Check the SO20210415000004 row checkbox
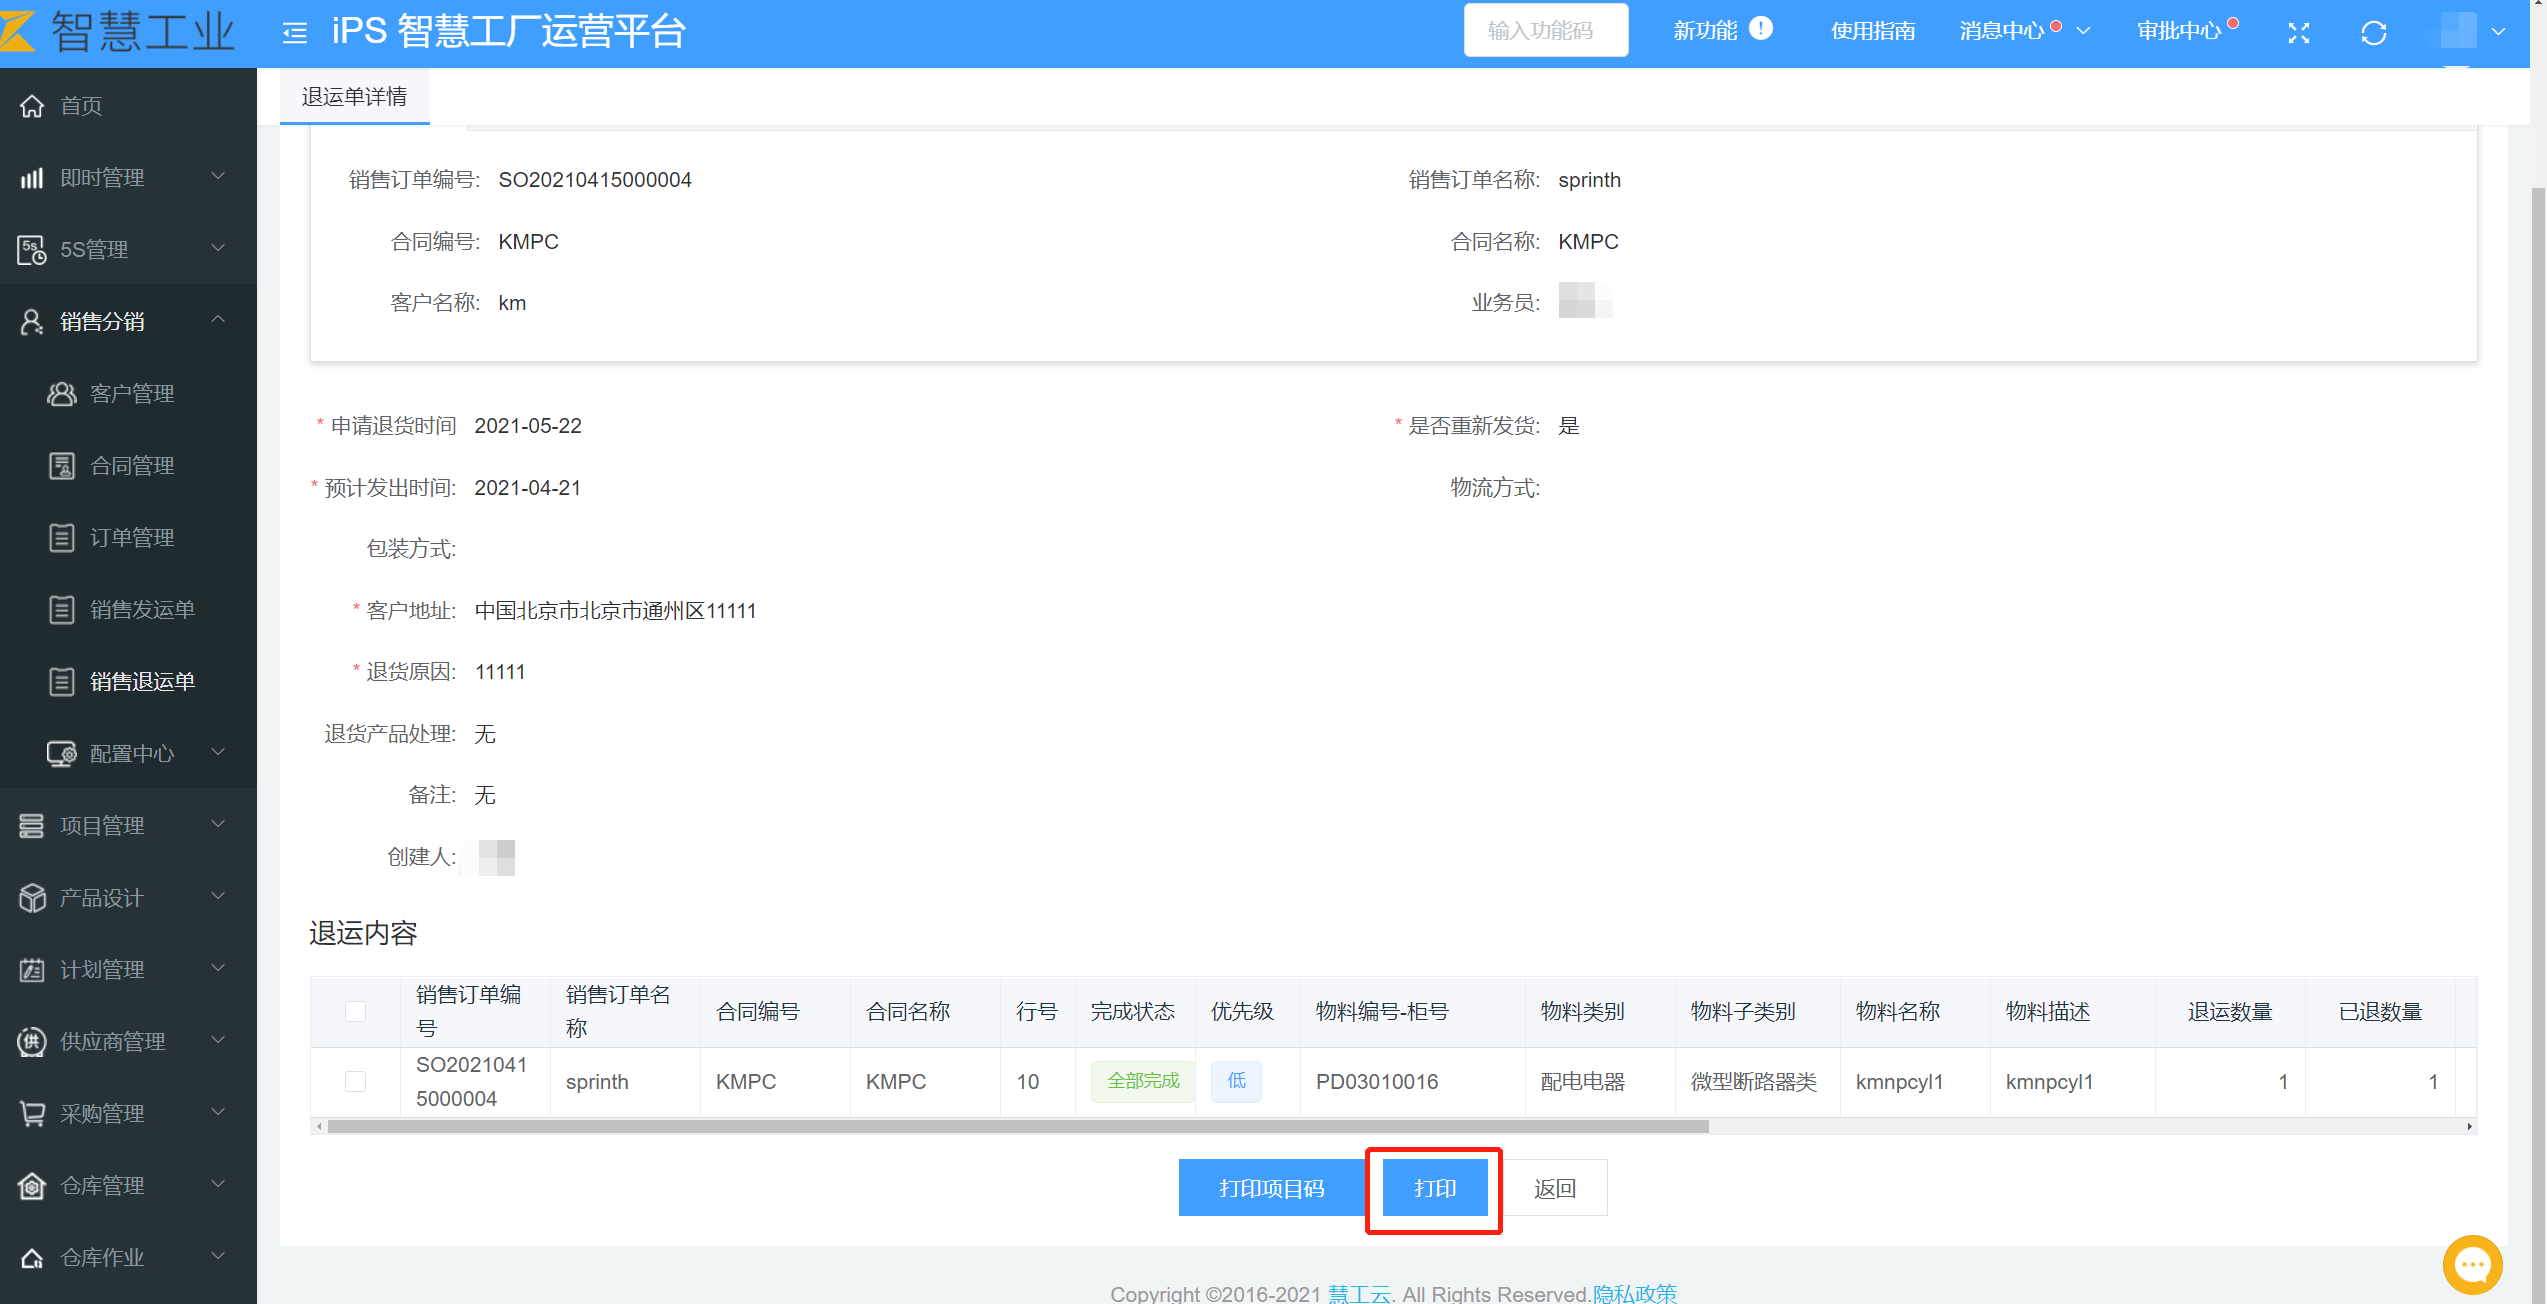The height and width of the screenshot is (1304, 2547). point(355,1081)
